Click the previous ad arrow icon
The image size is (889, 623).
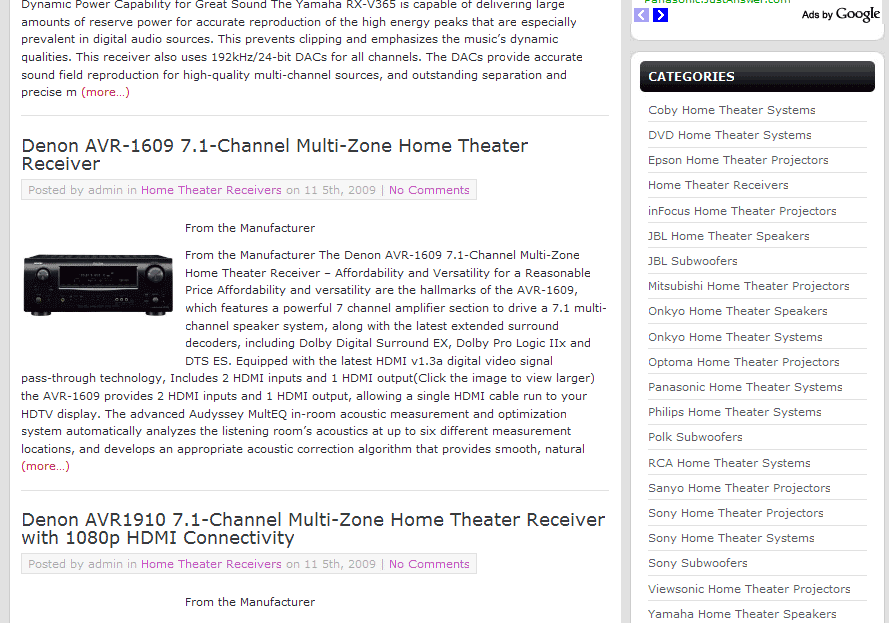641,15
